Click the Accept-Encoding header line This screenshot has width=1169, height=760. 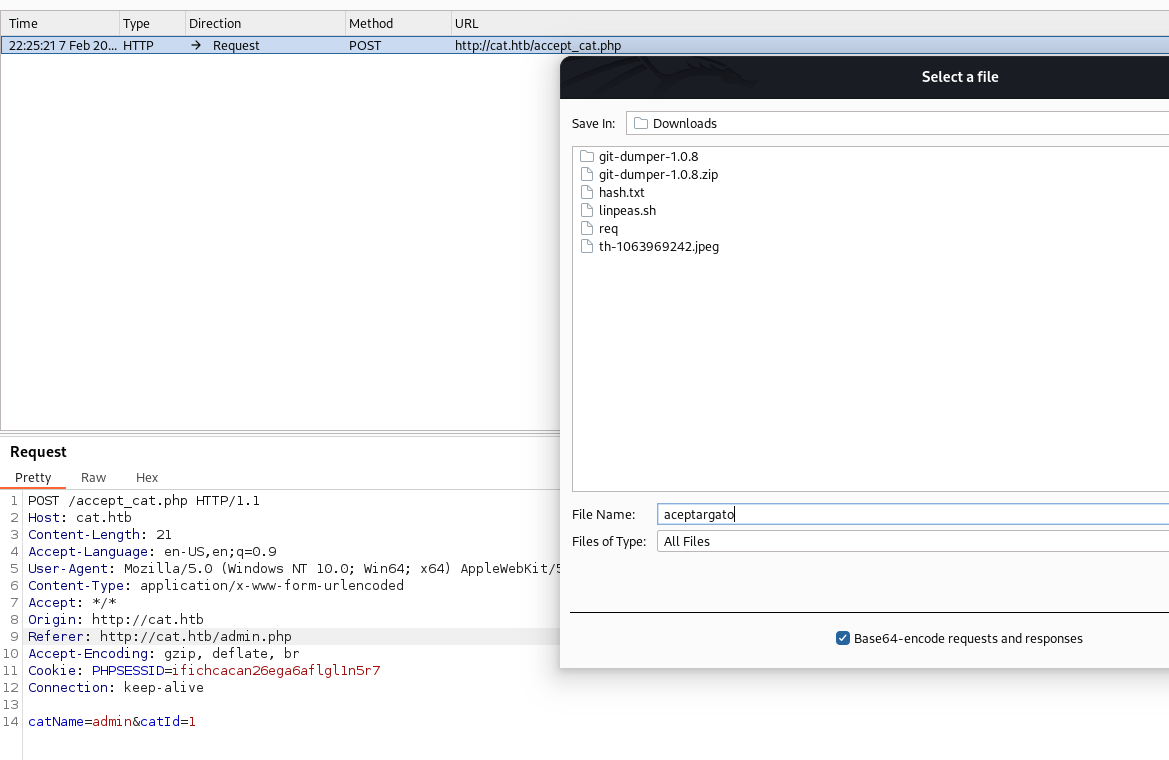pos(164,653)
